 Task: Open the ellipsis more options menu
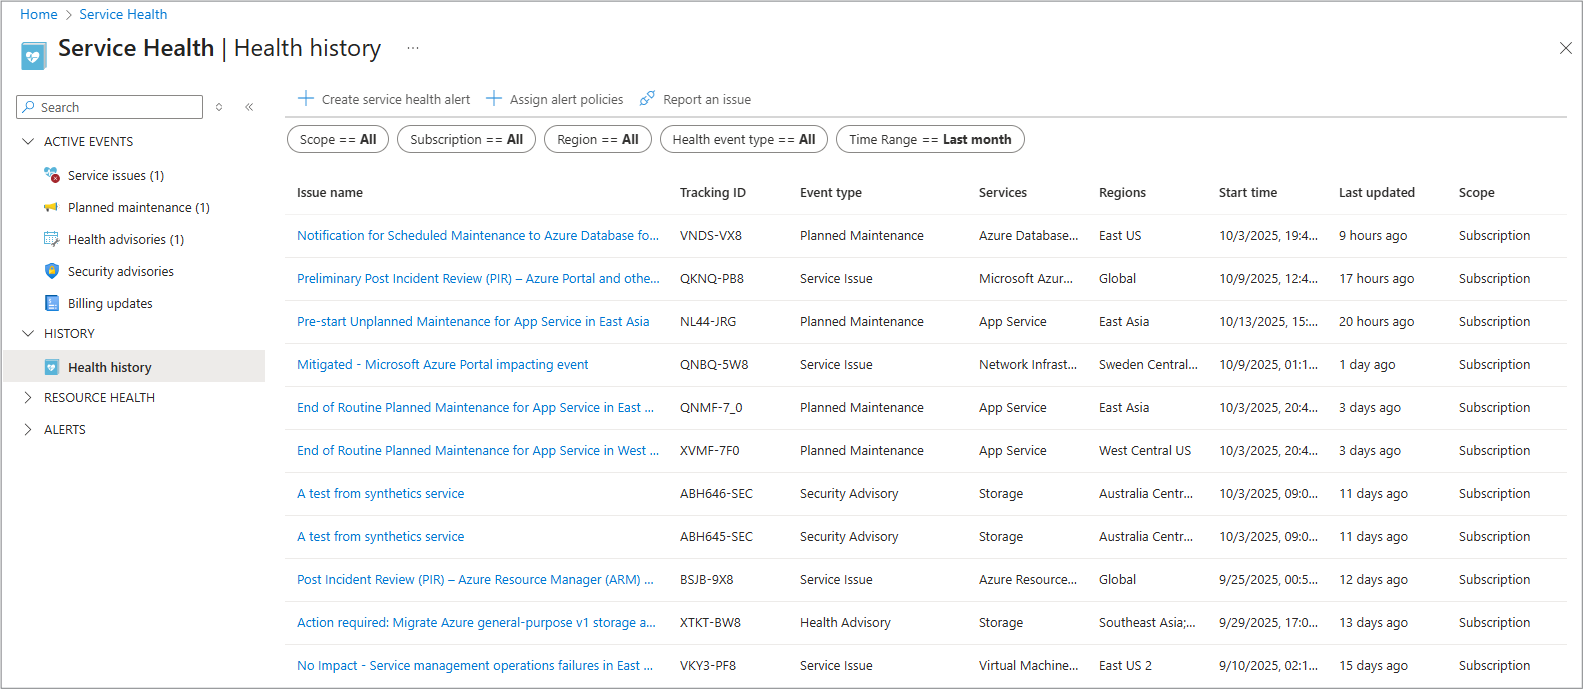pos(413,48)
